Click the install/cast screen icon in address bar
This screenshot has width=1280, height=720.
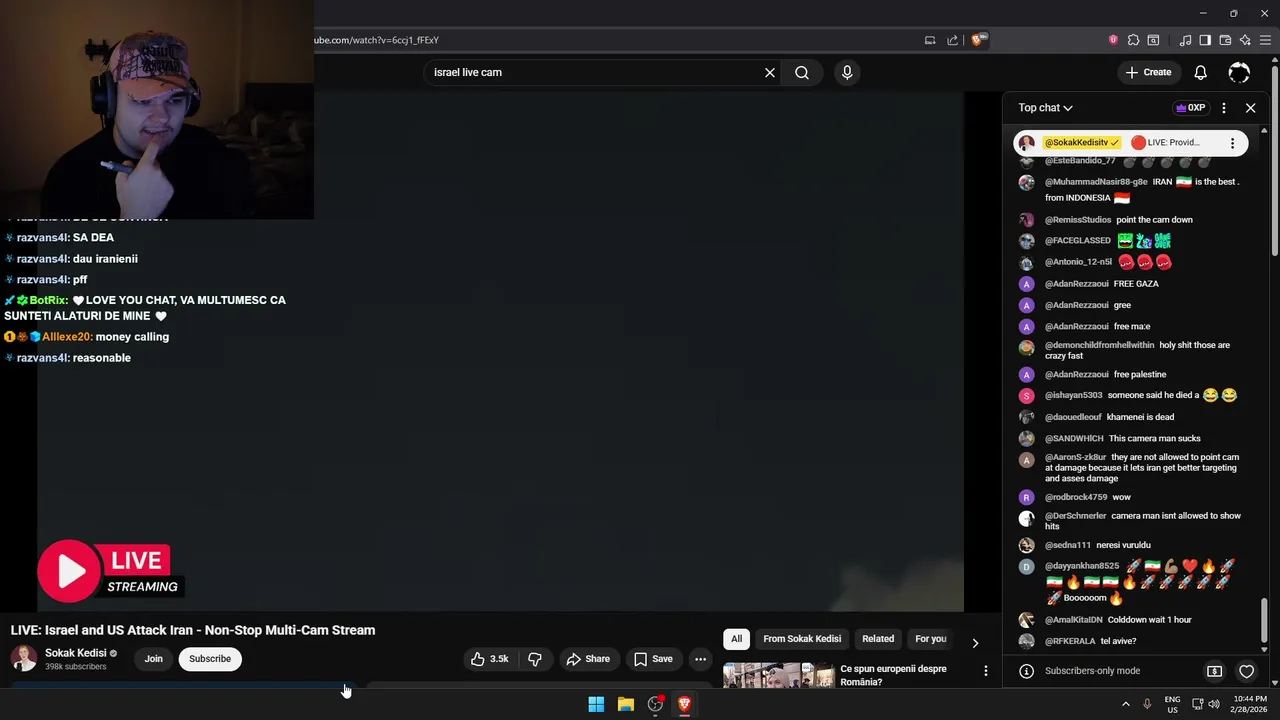click(930, 40)
